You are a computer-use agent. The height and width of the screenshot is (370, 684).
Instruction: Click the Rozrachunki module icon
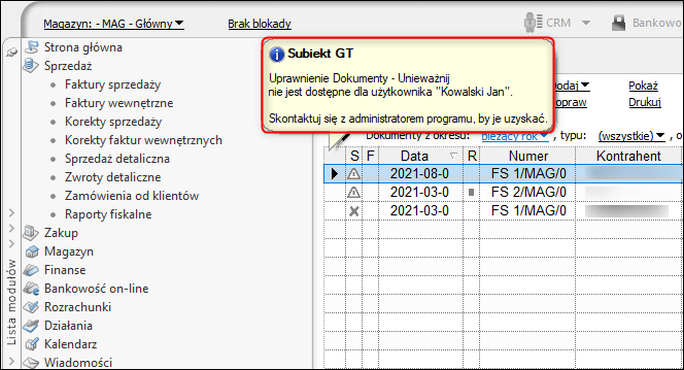click(31, 307)
